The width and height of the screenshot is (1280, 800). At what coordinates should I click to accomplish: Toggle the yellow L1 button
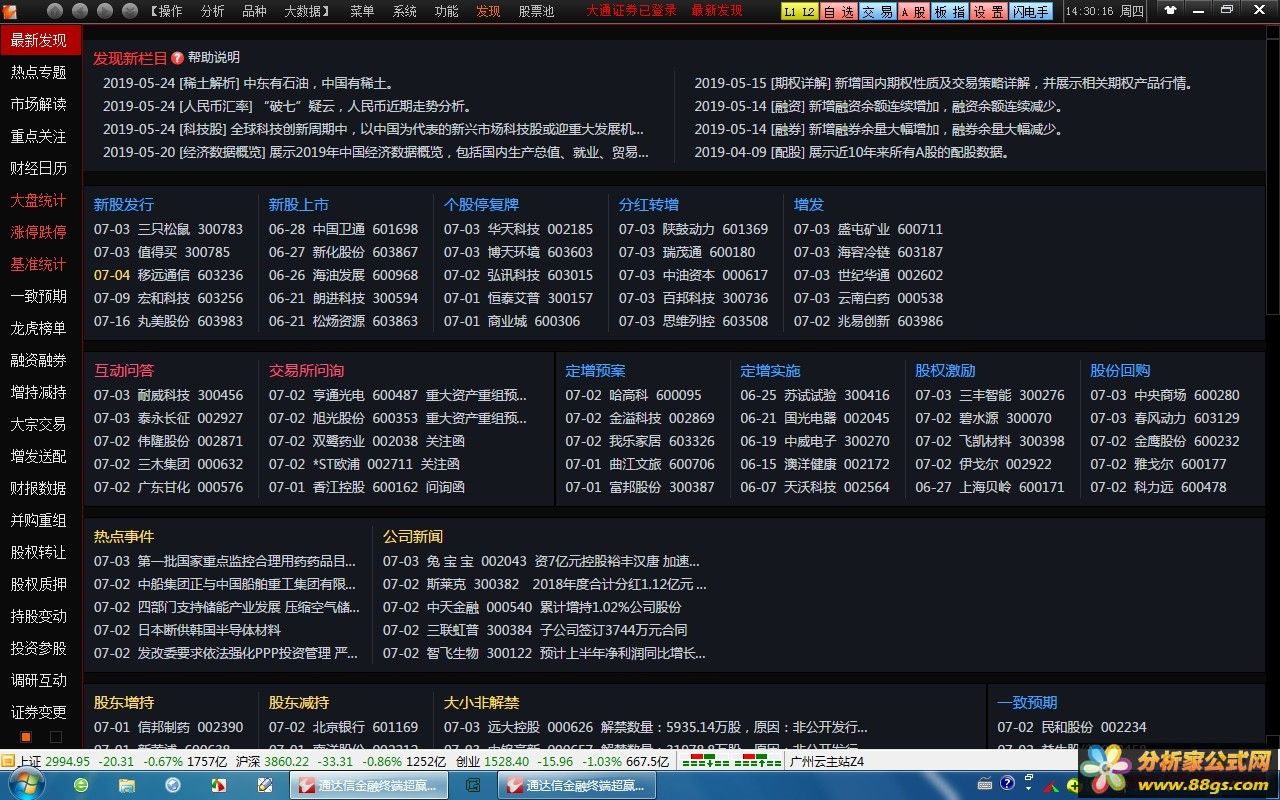(790, 12)
